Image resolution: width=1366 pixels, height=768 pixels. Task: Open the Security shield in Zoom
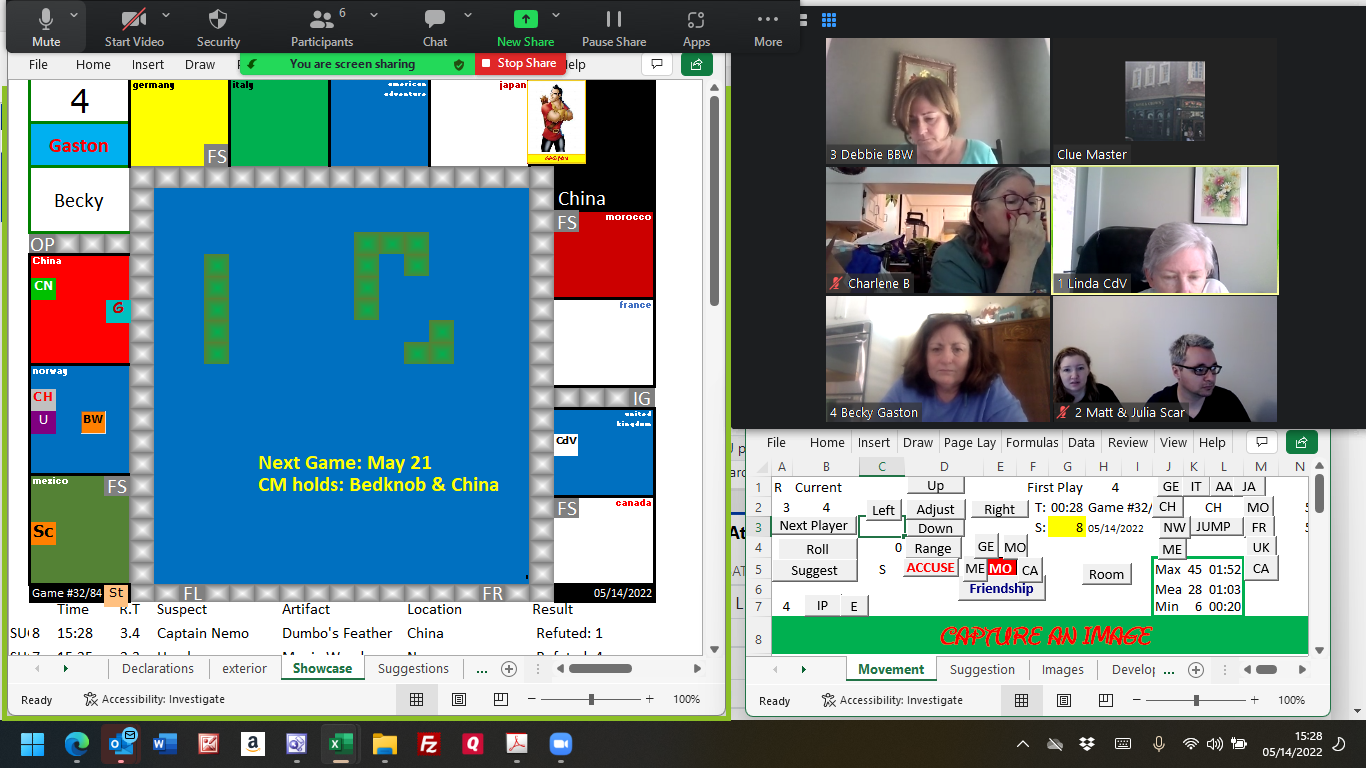218,28
